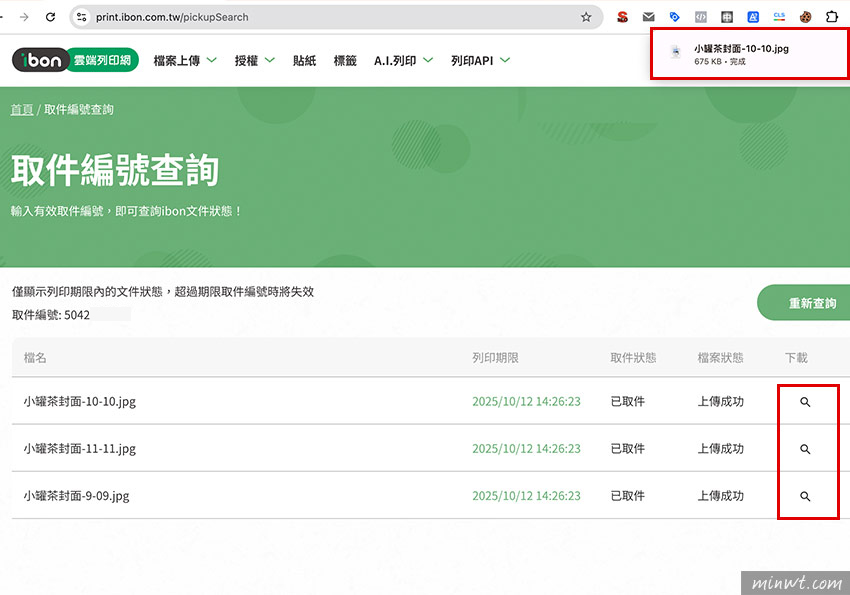Click the cookie extension icon
The image size is (850, 595).
pos(805,17)
